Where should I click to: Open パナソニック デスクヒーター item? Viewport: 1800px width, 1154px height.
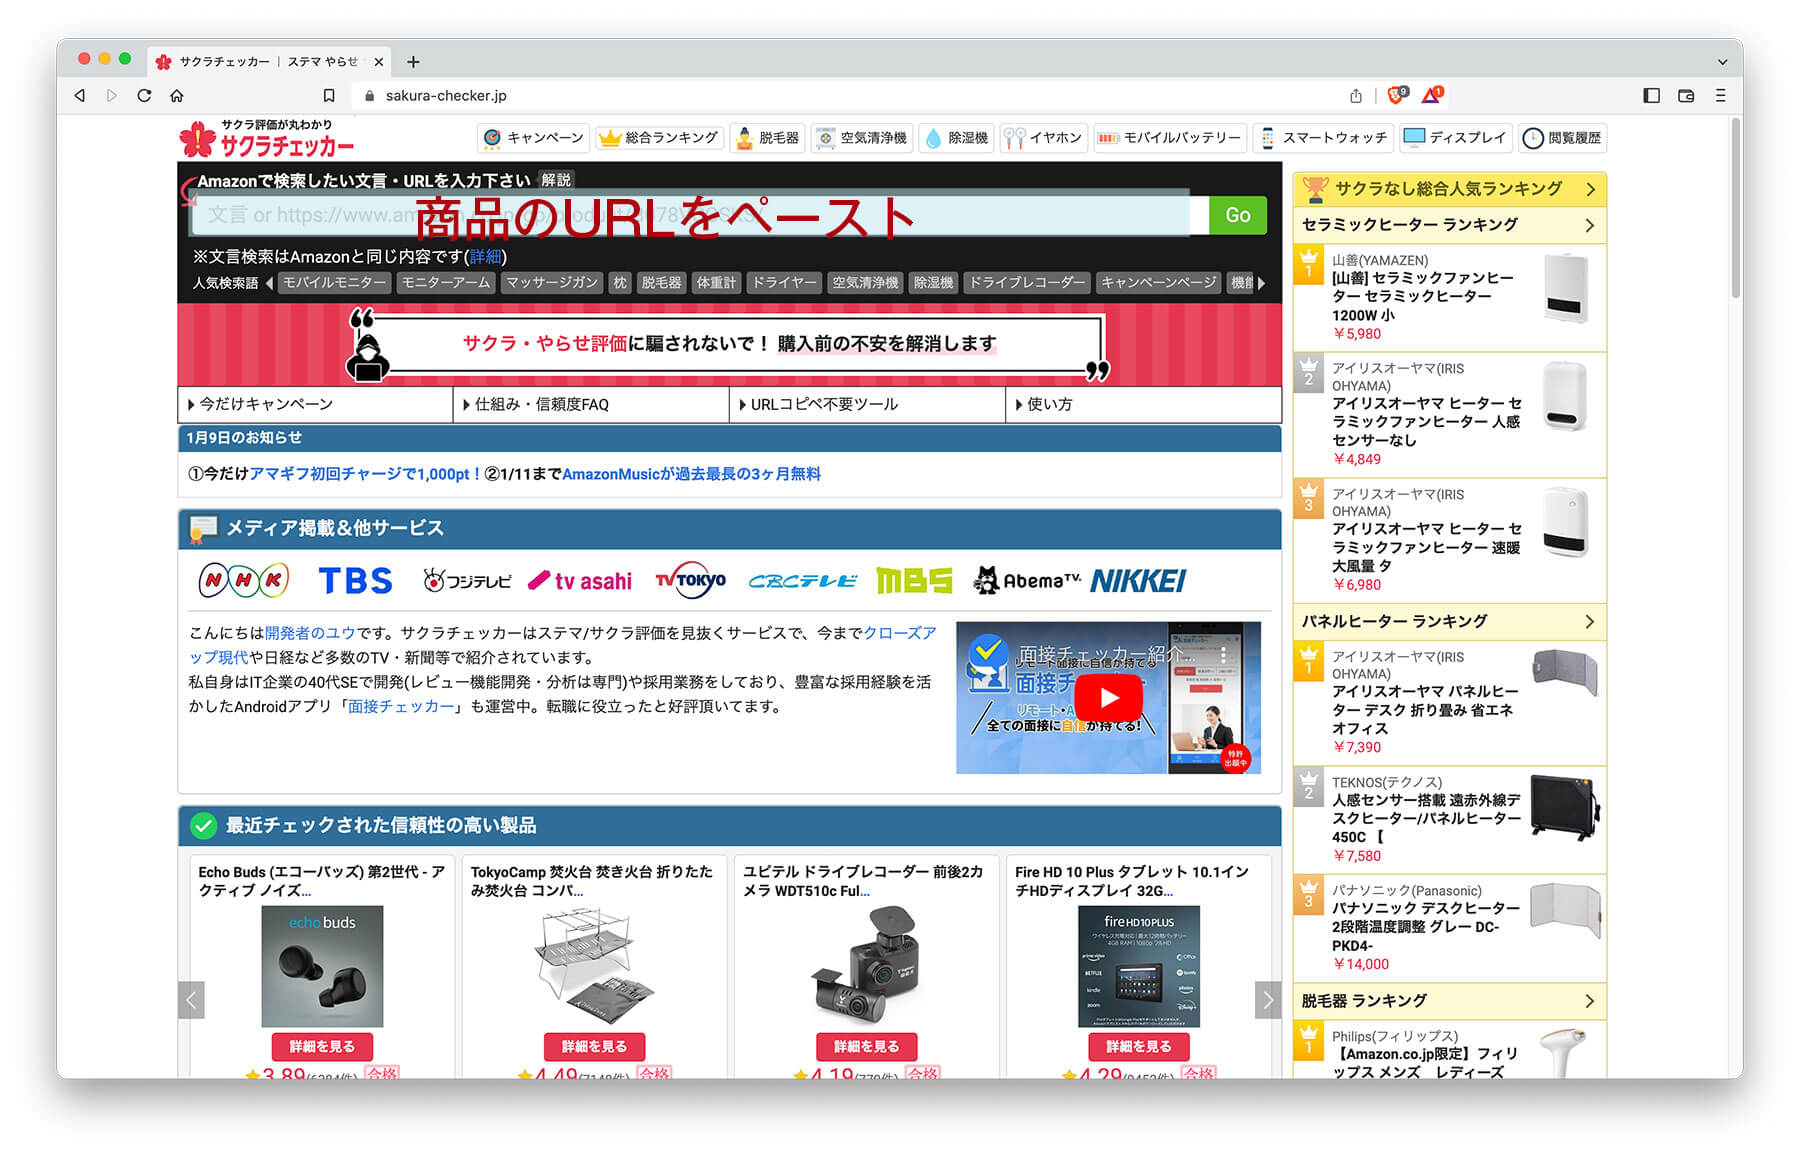click(x=1449, y=927)
